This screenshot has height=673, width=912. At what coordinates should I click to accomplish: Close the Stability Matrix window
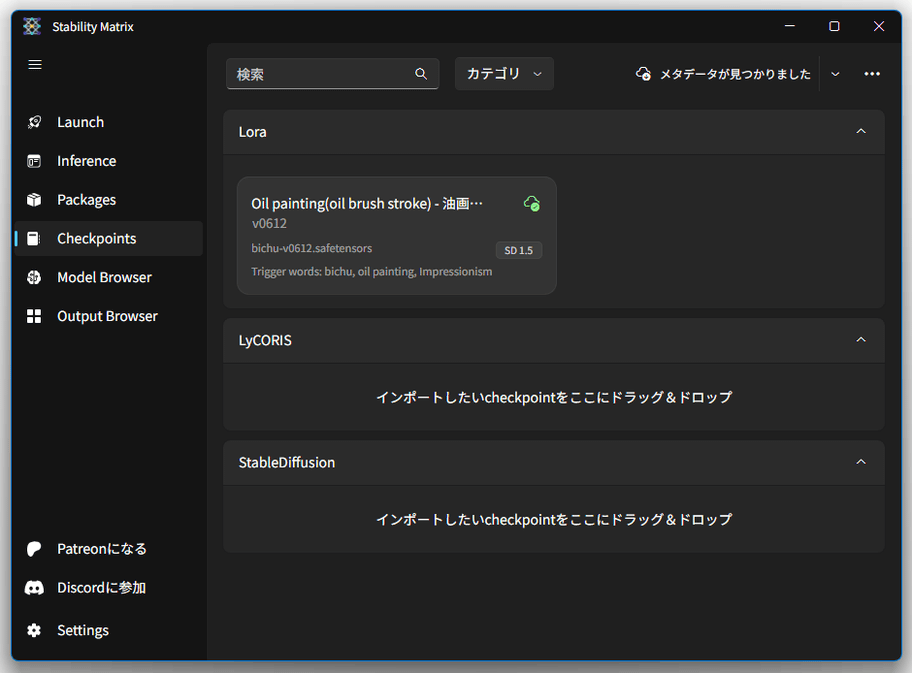pyautogui.click(x=879, y=26)
